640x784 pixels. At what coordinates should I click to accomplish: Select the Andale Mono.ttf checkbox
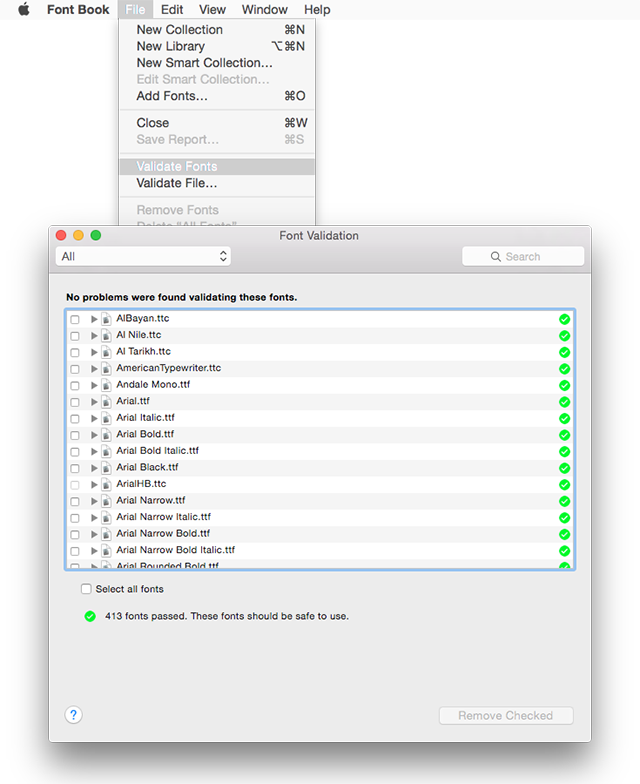[75, 386]
